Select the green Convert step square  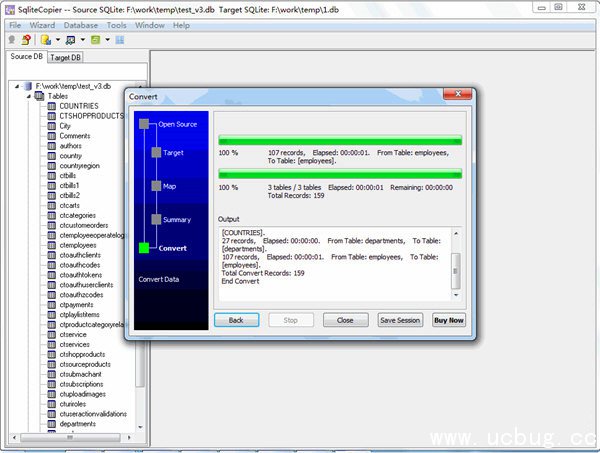click(144, 248)
